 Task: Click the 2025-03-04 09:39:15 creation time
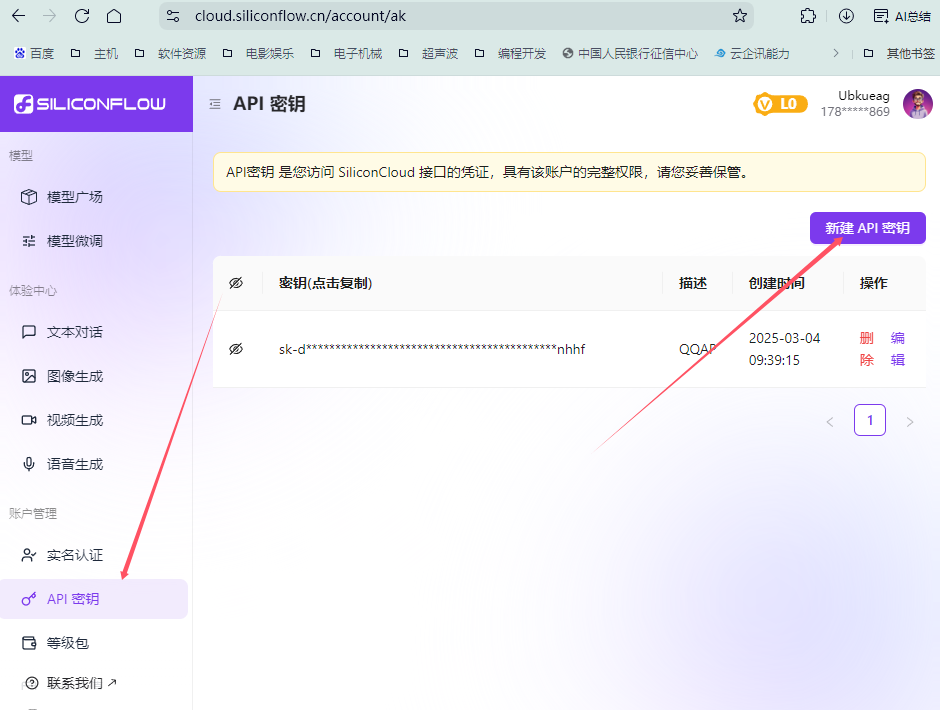784,349
